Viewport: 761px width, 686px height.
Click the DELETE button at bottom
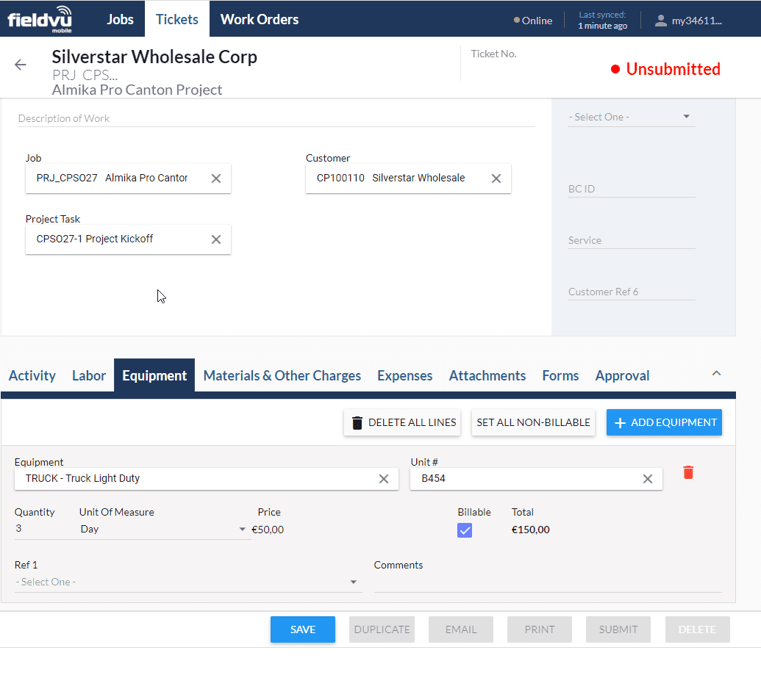(697, 629)
